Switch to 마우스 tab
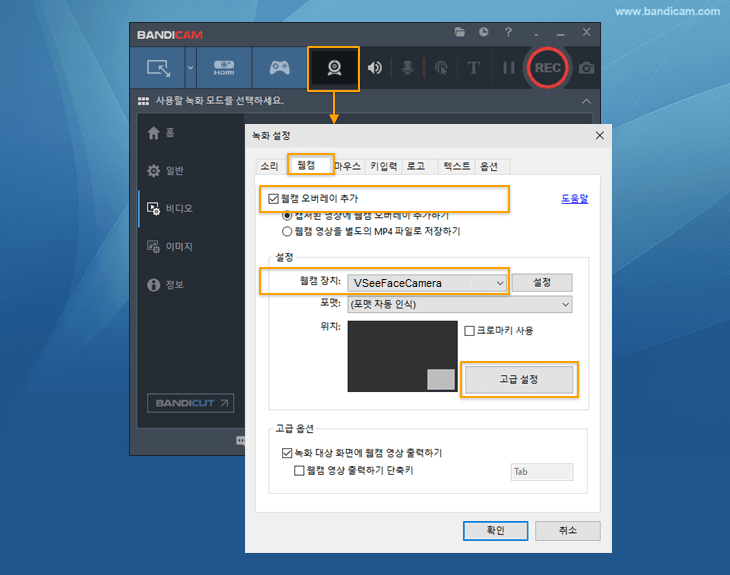This screenshot has width=730, height=575. pos(347,166)
